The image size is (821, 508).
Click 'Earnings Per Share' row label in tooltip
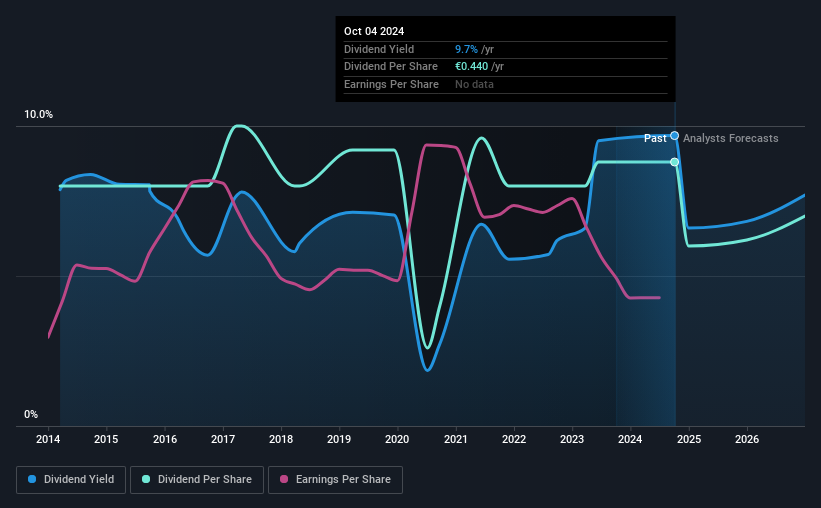pos(391,84)
